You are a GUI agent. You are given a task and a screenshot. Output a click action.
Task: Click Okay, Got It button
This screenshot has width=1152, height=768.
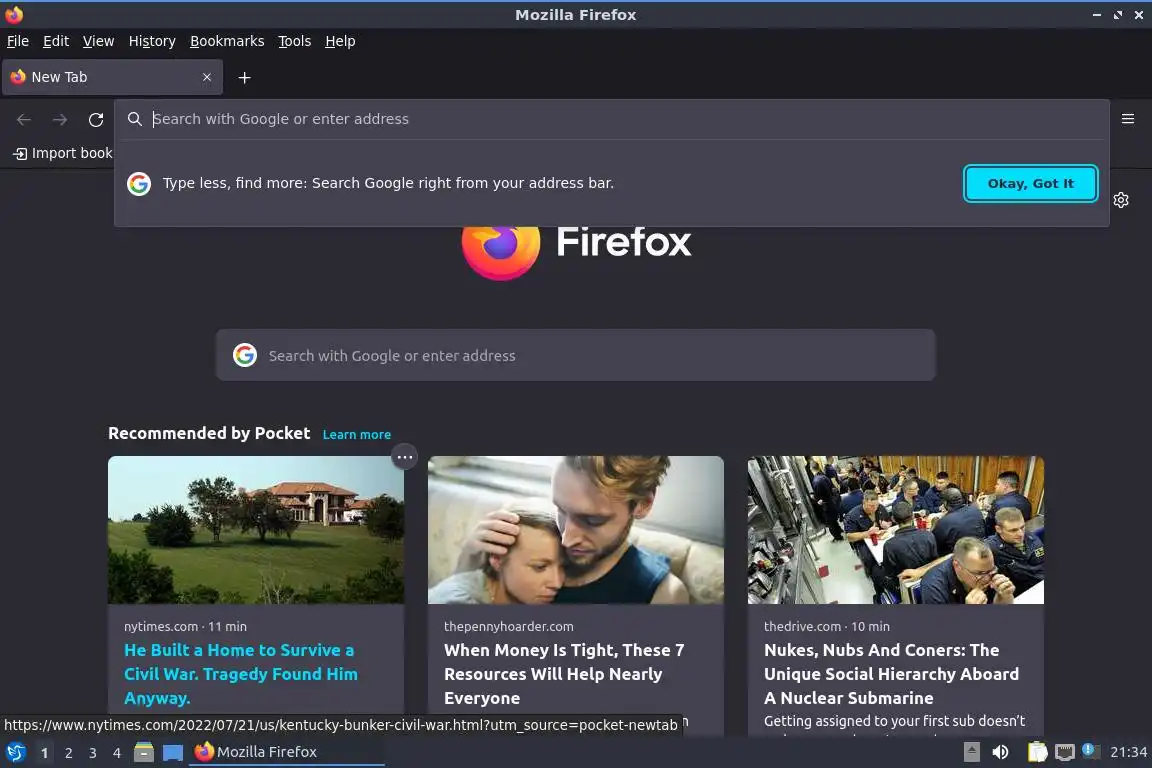[x=1030, y=183]
